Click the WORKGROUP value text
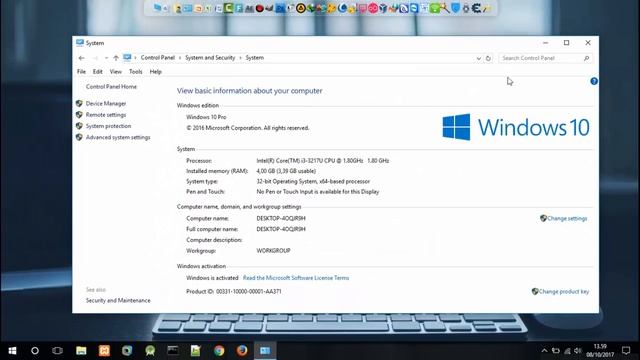Screen dimensions: 640x360 tap(273, 251)
